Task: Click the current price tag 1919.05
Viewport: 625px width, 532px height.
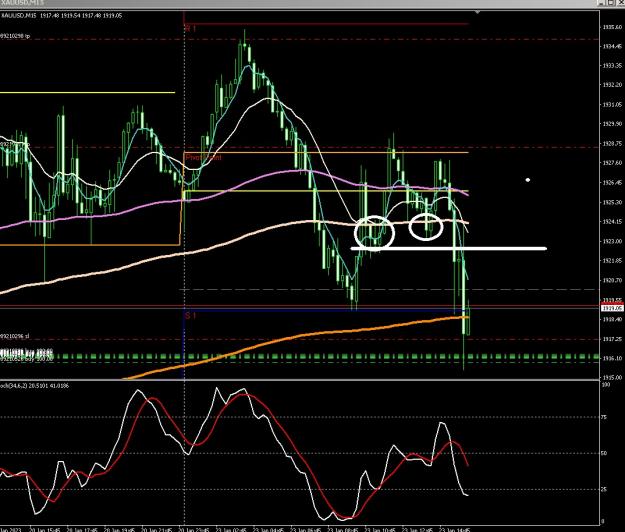Action: 612,308
